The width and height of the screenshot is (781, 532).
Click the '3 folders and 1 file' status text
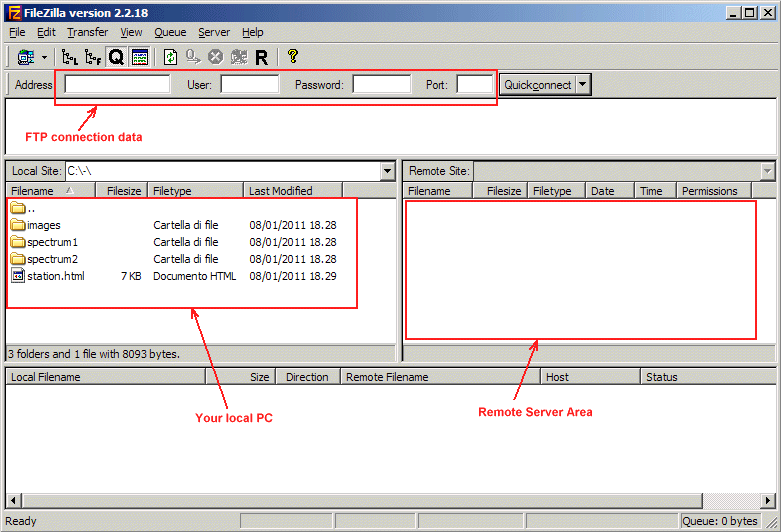(x=94, y=354)
